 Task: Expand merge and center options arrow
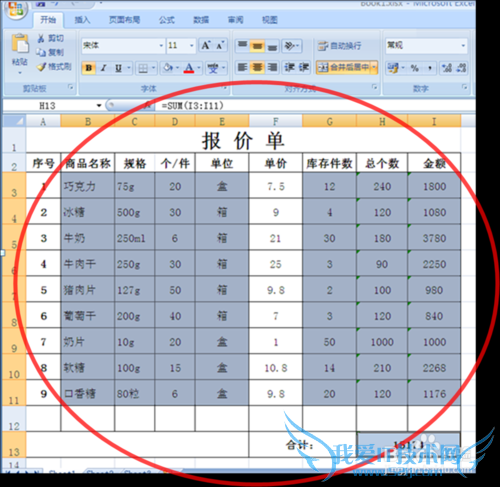[x=374, y=68]
